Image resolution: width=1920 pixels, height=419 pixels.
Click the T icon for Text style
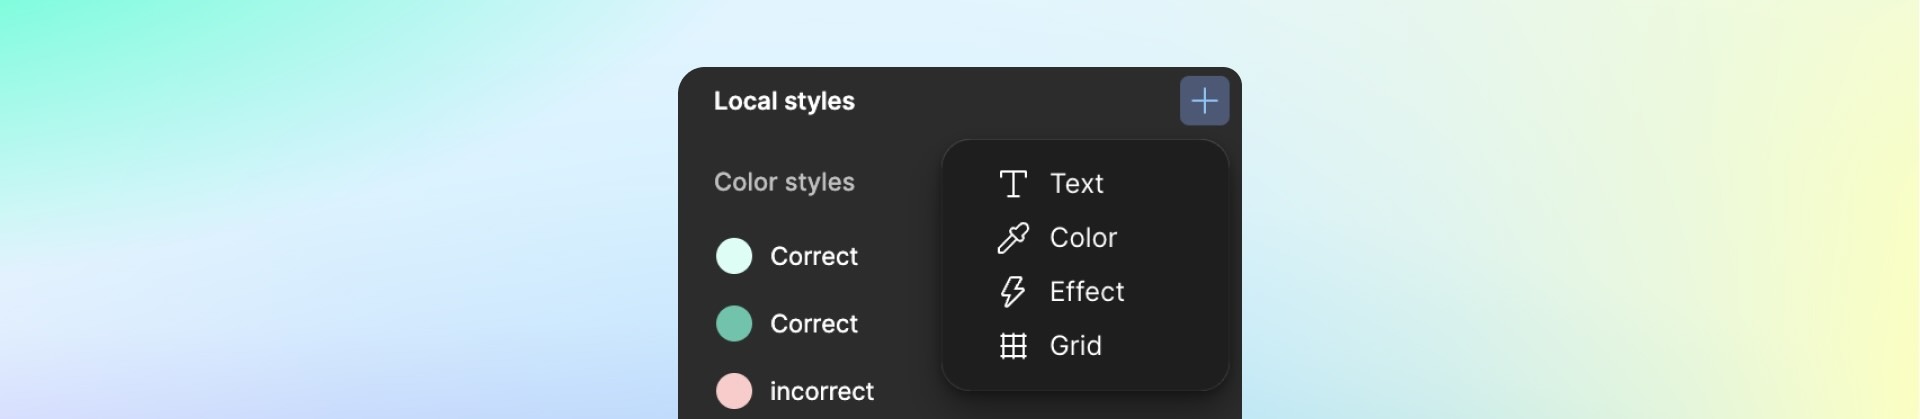tap(1013, 184)
